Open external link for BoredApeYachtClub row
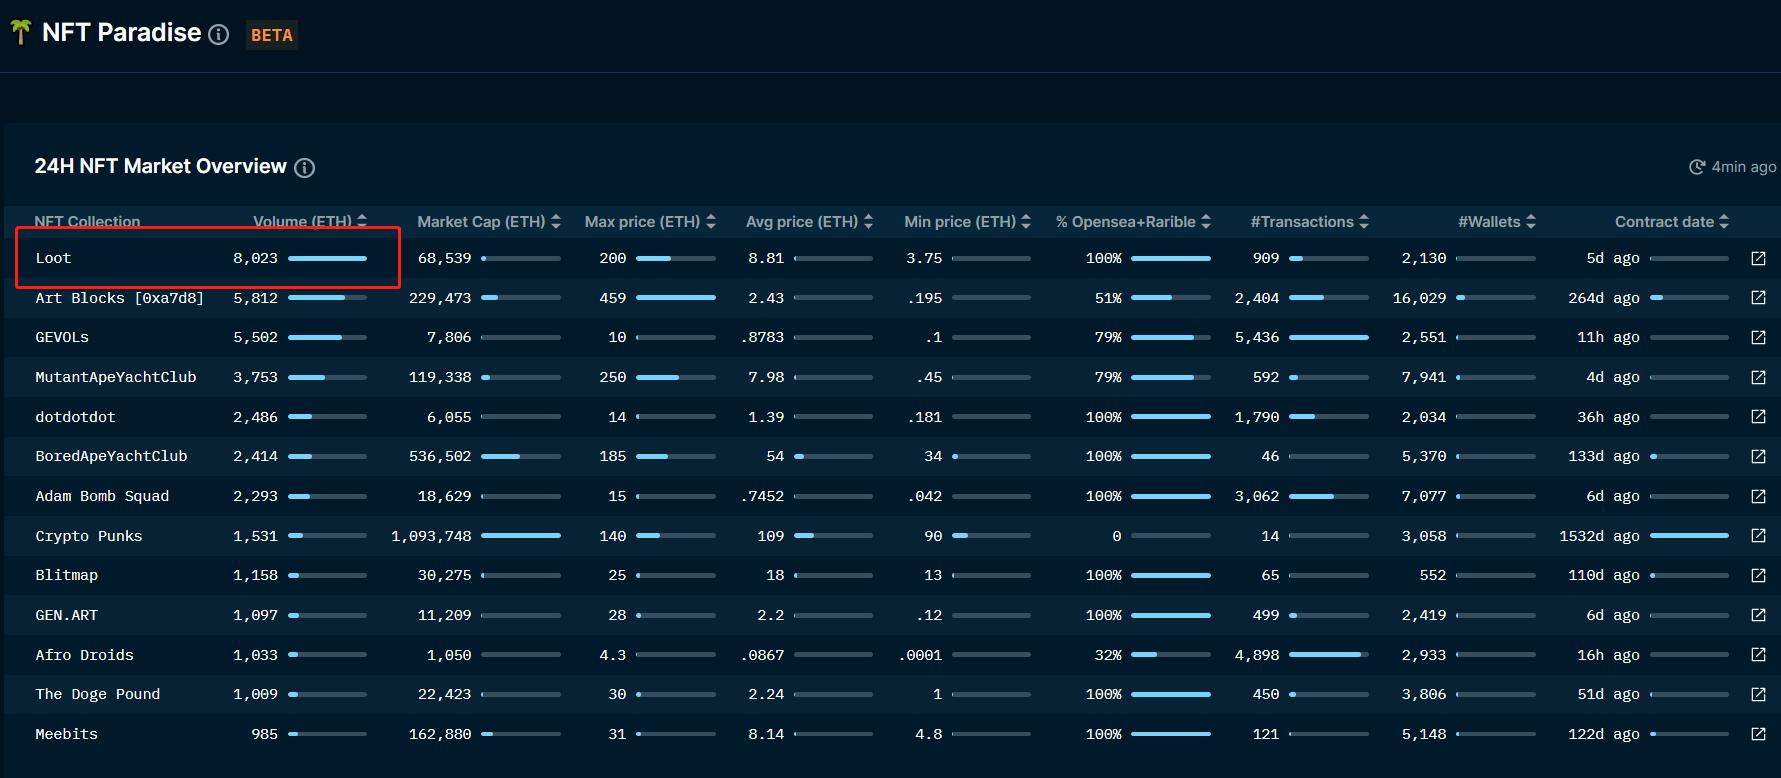1781x778 pixels. (x=1758, y=456)
